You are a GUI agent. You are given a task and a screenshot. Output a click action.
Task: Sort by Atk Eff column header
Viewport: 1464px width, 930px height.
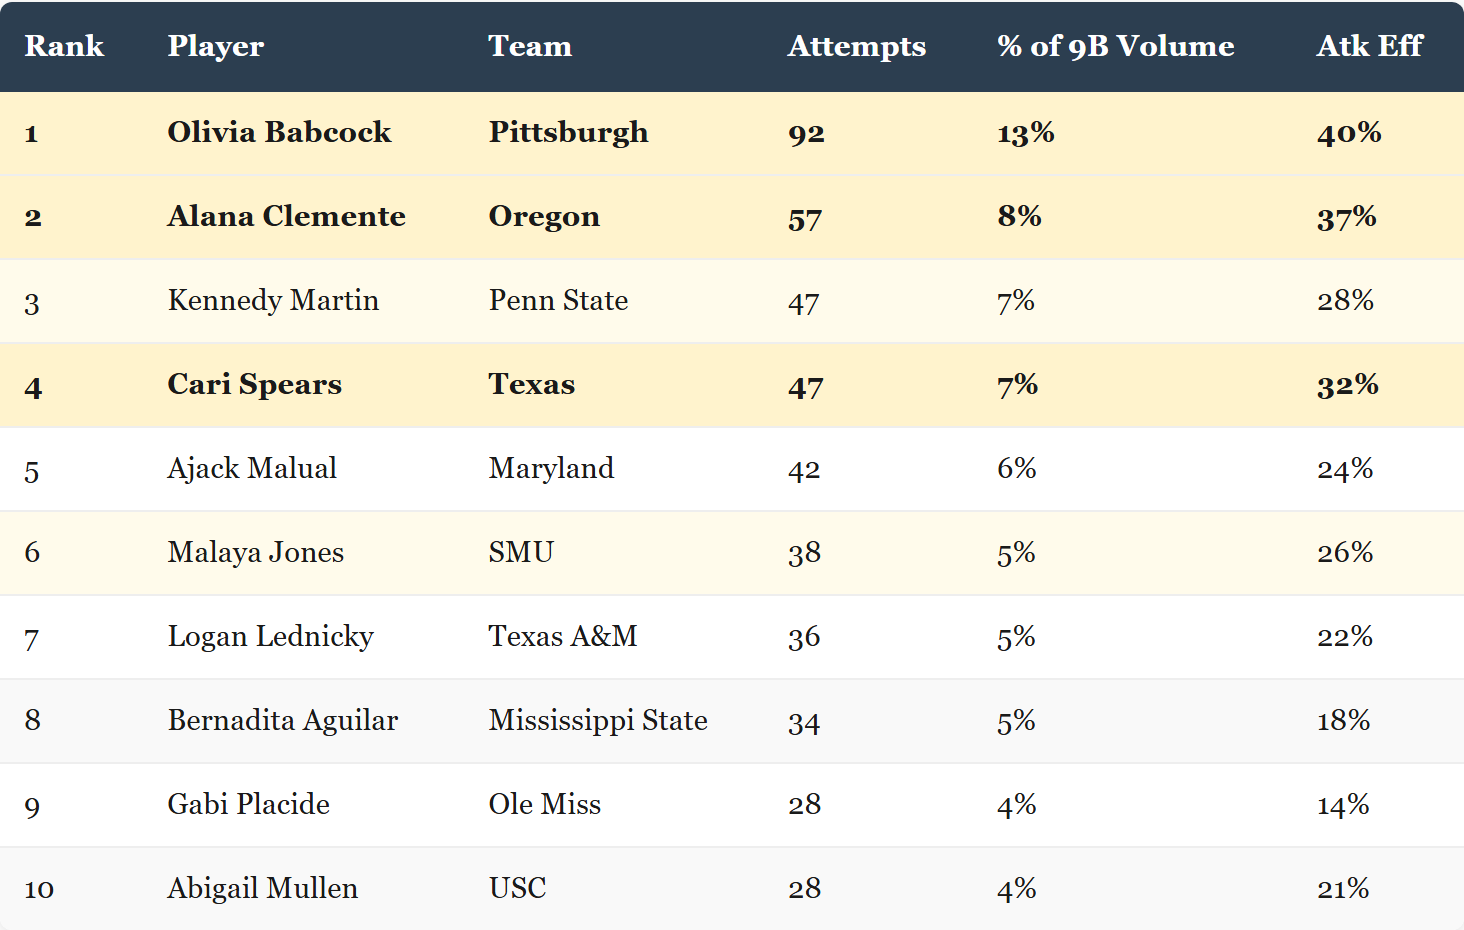1369,46
